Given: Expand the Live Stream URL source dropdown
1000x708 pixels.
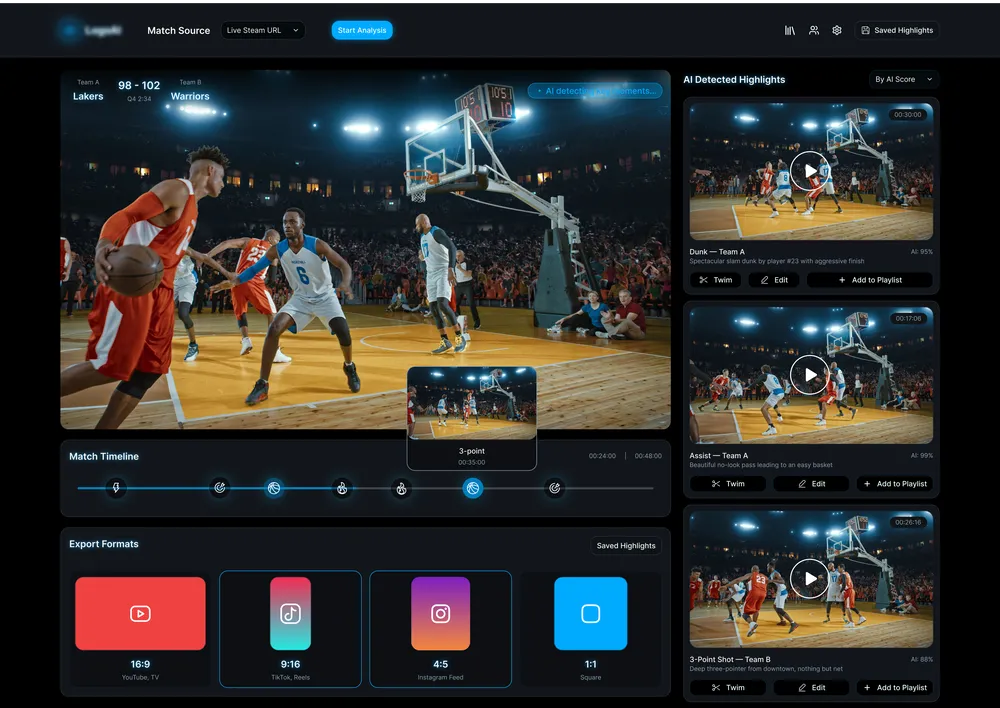Looking at the screenshot, I should point(263,30).
